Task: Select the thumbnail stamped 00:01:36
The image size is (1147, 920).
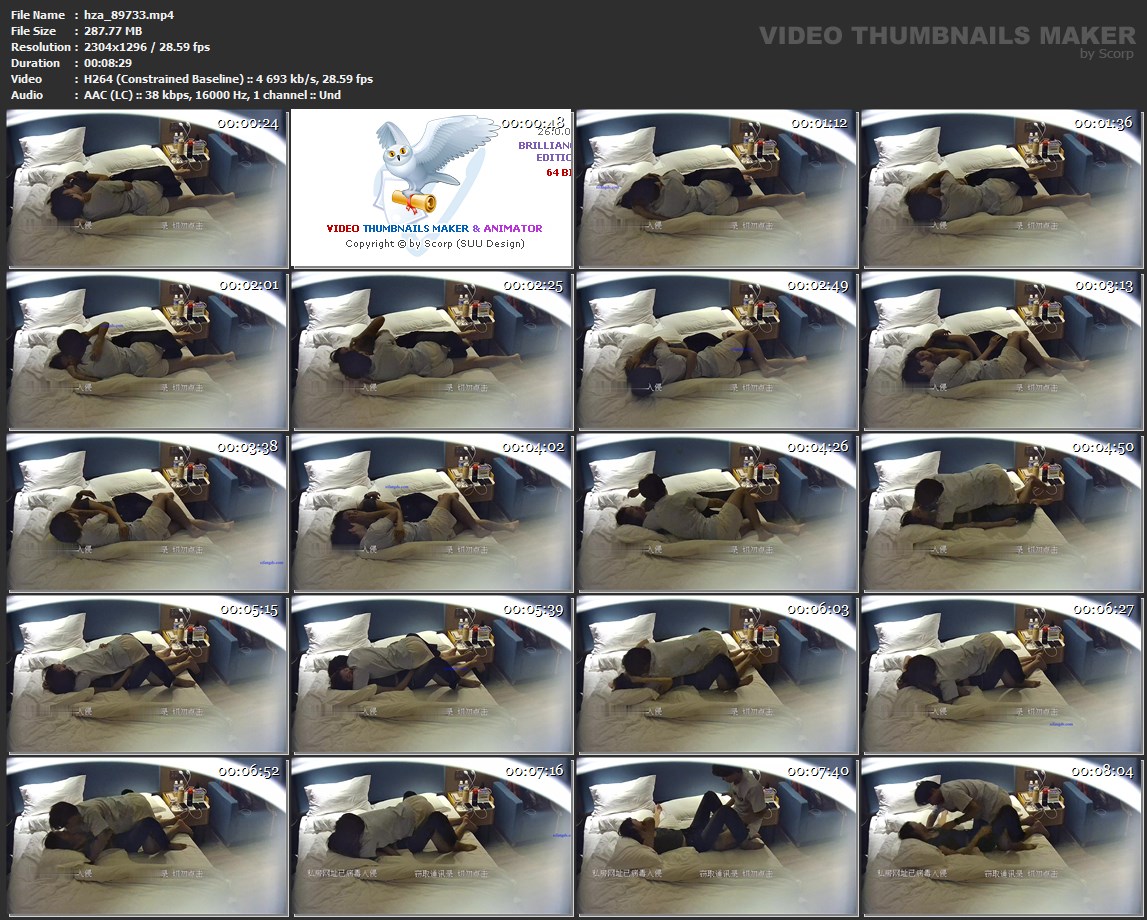Action: coord(1002,189)
